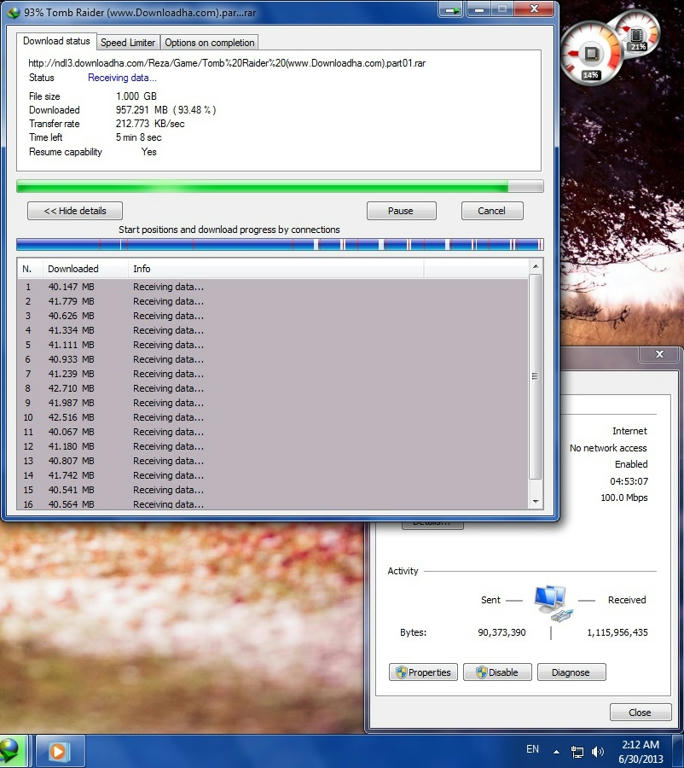Click the green download progress bar
This screenshot has width=684, height=768.
[x=280, y=186]
